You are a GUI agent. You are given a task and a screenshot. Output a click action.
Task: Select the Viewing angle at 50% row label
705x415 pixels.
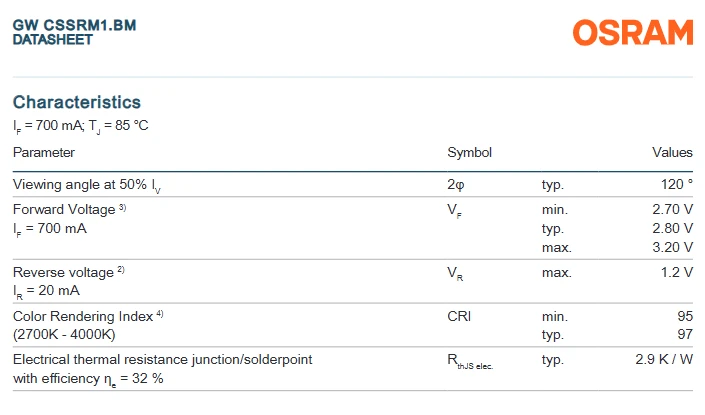pyautogui.click(x=87, y=185)
